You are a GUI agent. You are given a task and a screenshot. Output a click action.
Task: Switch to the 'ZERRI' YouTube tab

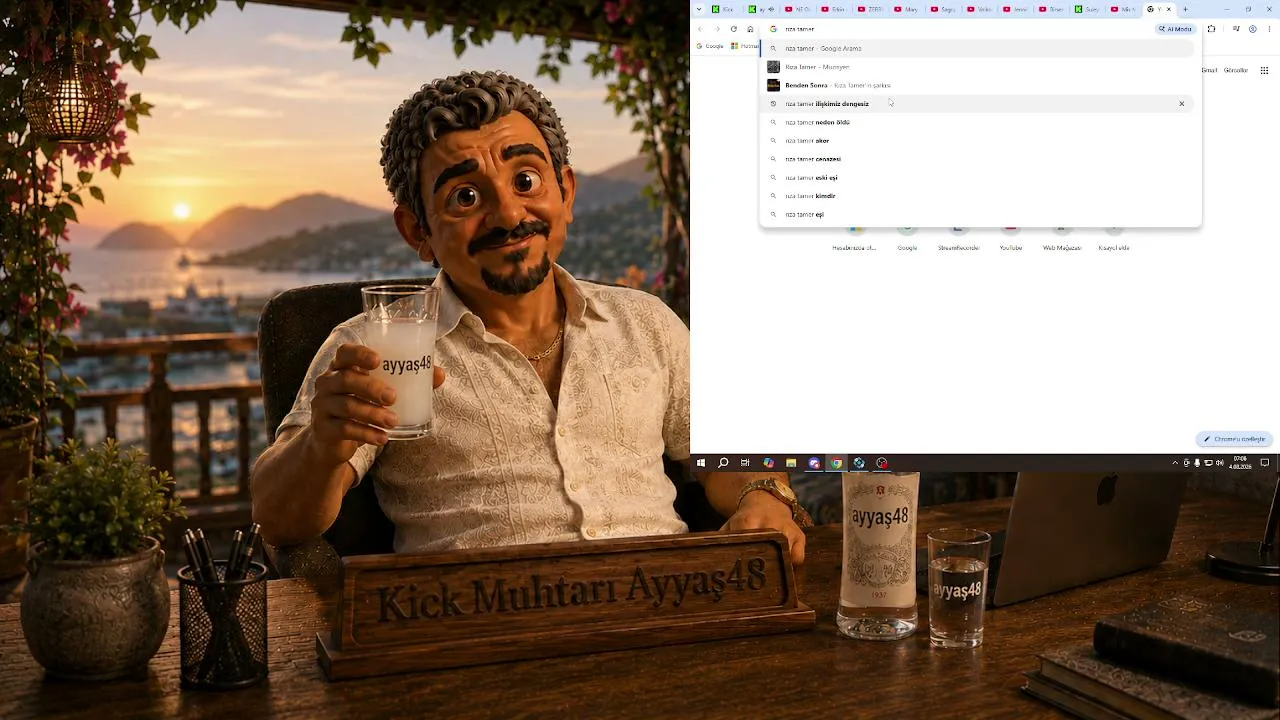tap(872, 9)
